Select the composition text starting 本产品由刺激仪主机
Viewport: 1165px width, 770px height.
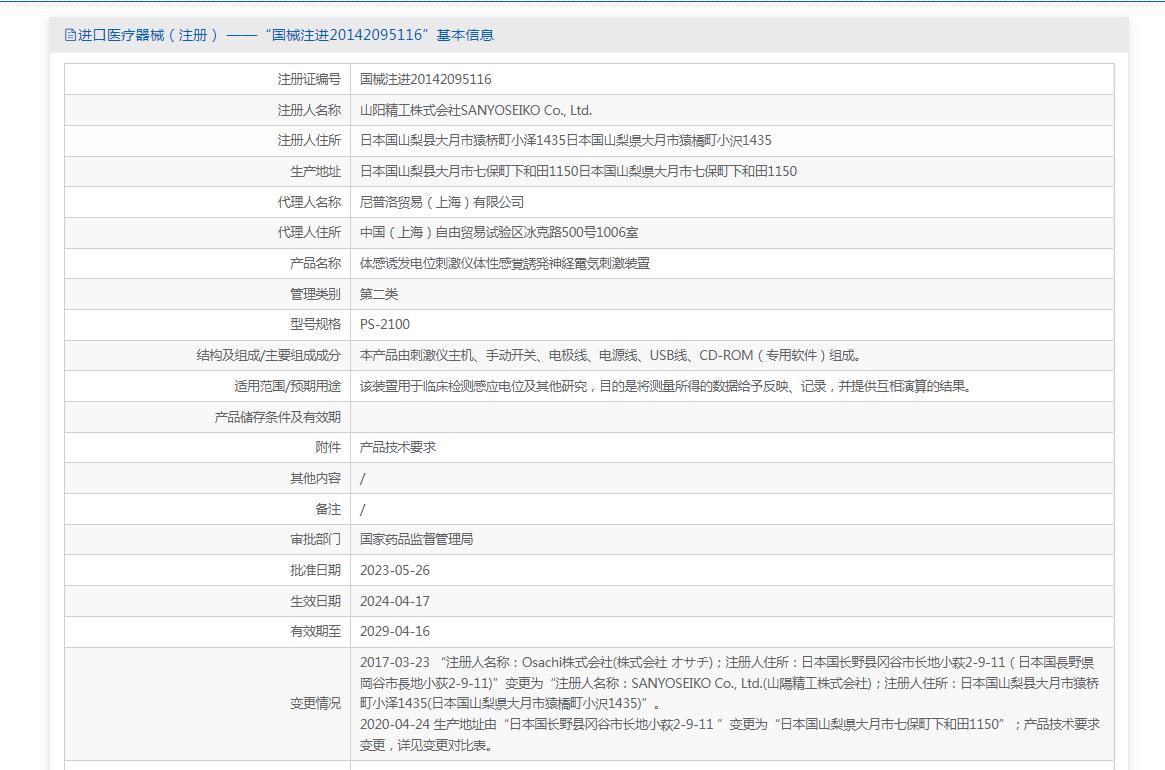point(610,355)
